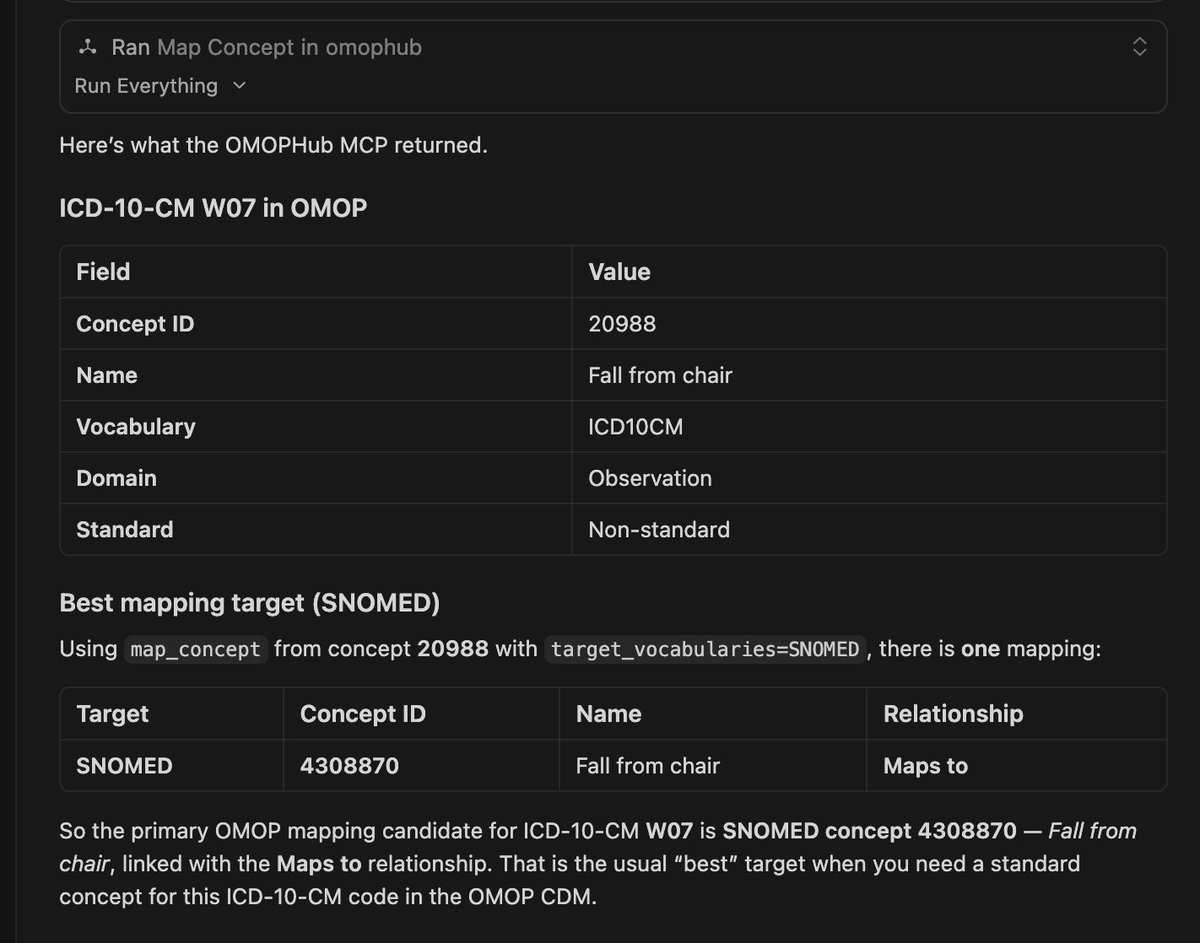Viewport: 1200px width, 943px height.
Task: Click the Non-standard value cell
Action: pos(868,529)
